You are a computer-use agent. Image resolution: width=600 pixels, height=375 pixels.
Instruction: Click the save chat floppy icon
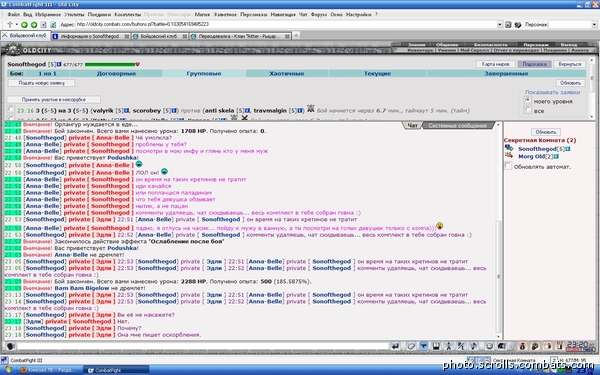pyautogui.click(x=436, y=346)
